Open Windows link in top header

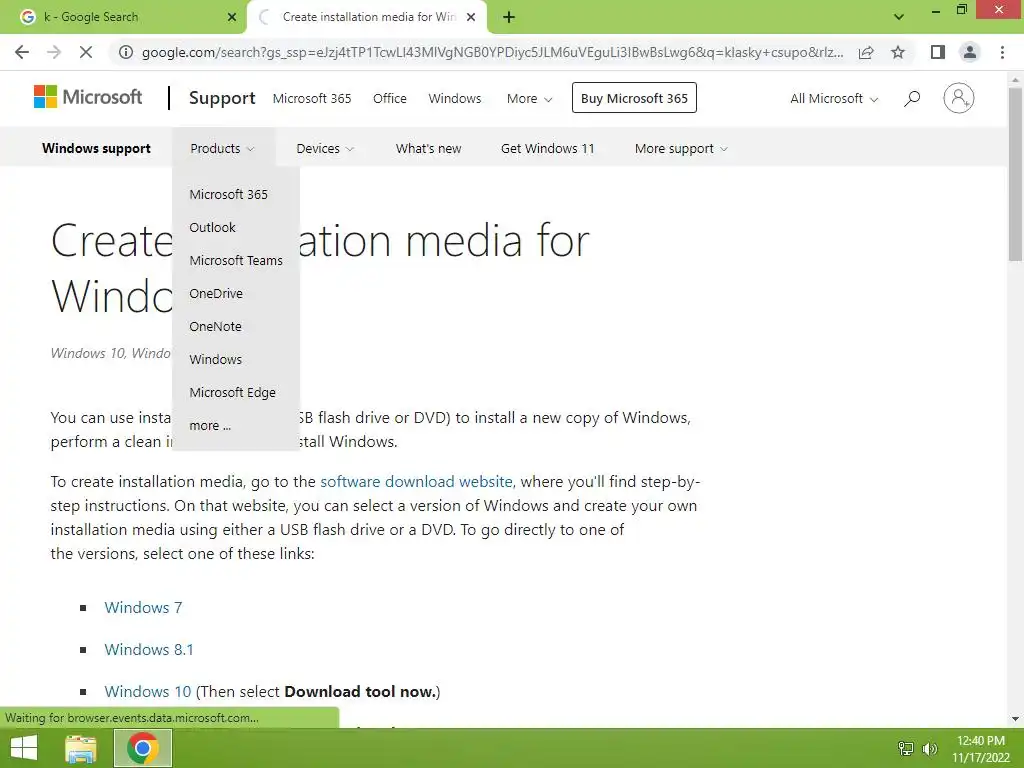455,98
